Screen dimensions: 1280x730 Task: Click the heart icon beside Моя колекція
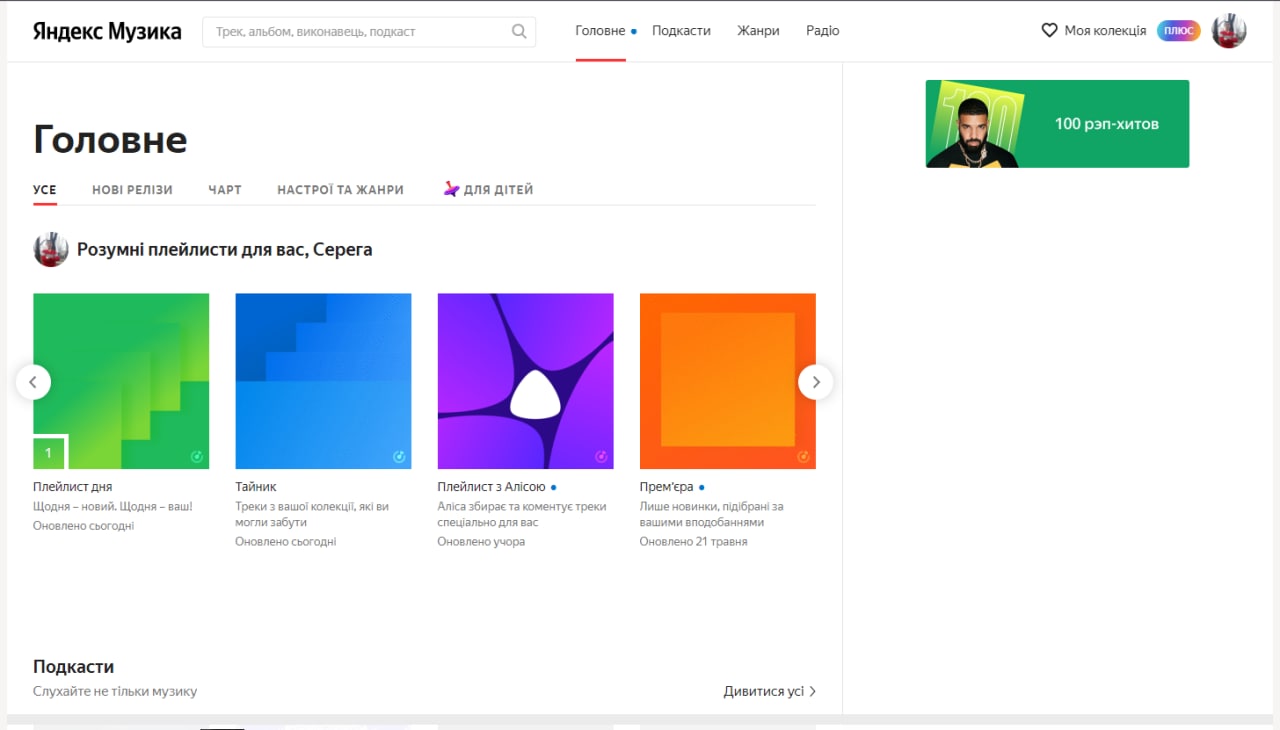pos(1049,31)
